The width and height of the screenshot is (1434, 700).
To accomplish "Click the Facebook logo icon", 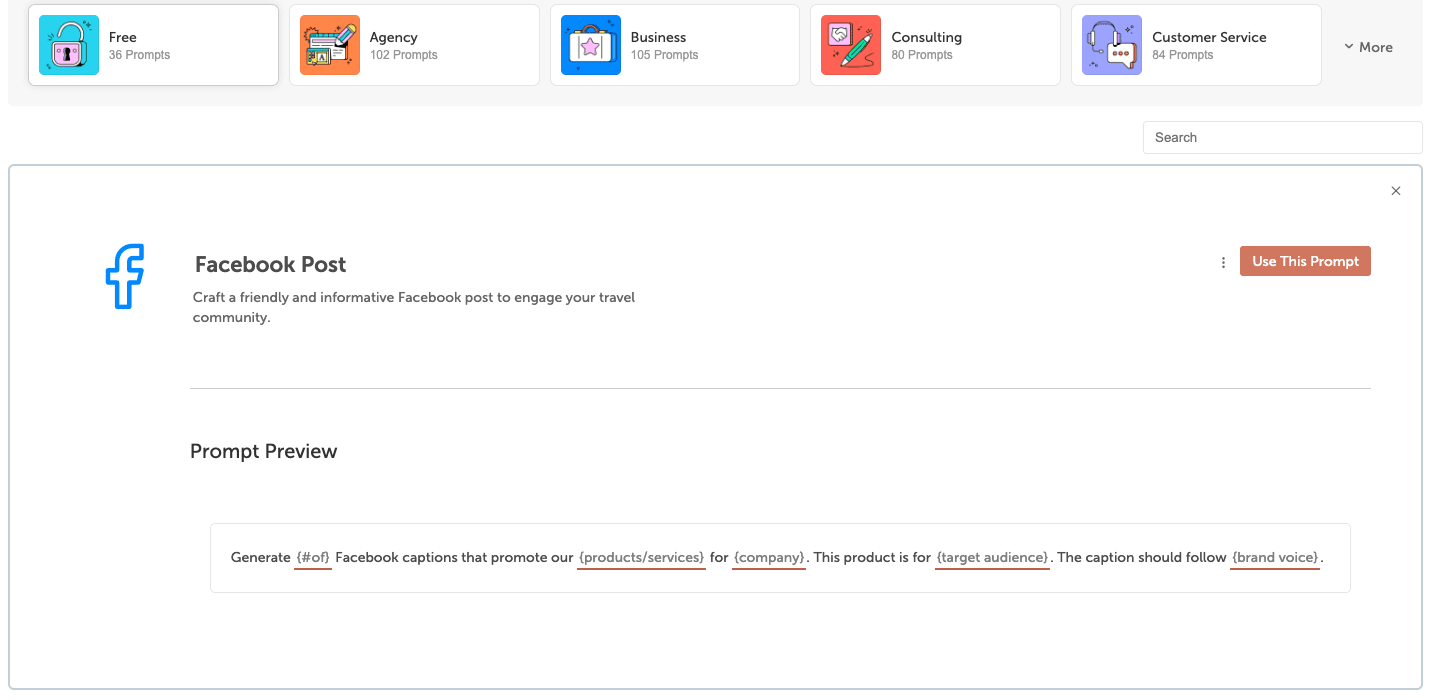I will pos(125,276).
